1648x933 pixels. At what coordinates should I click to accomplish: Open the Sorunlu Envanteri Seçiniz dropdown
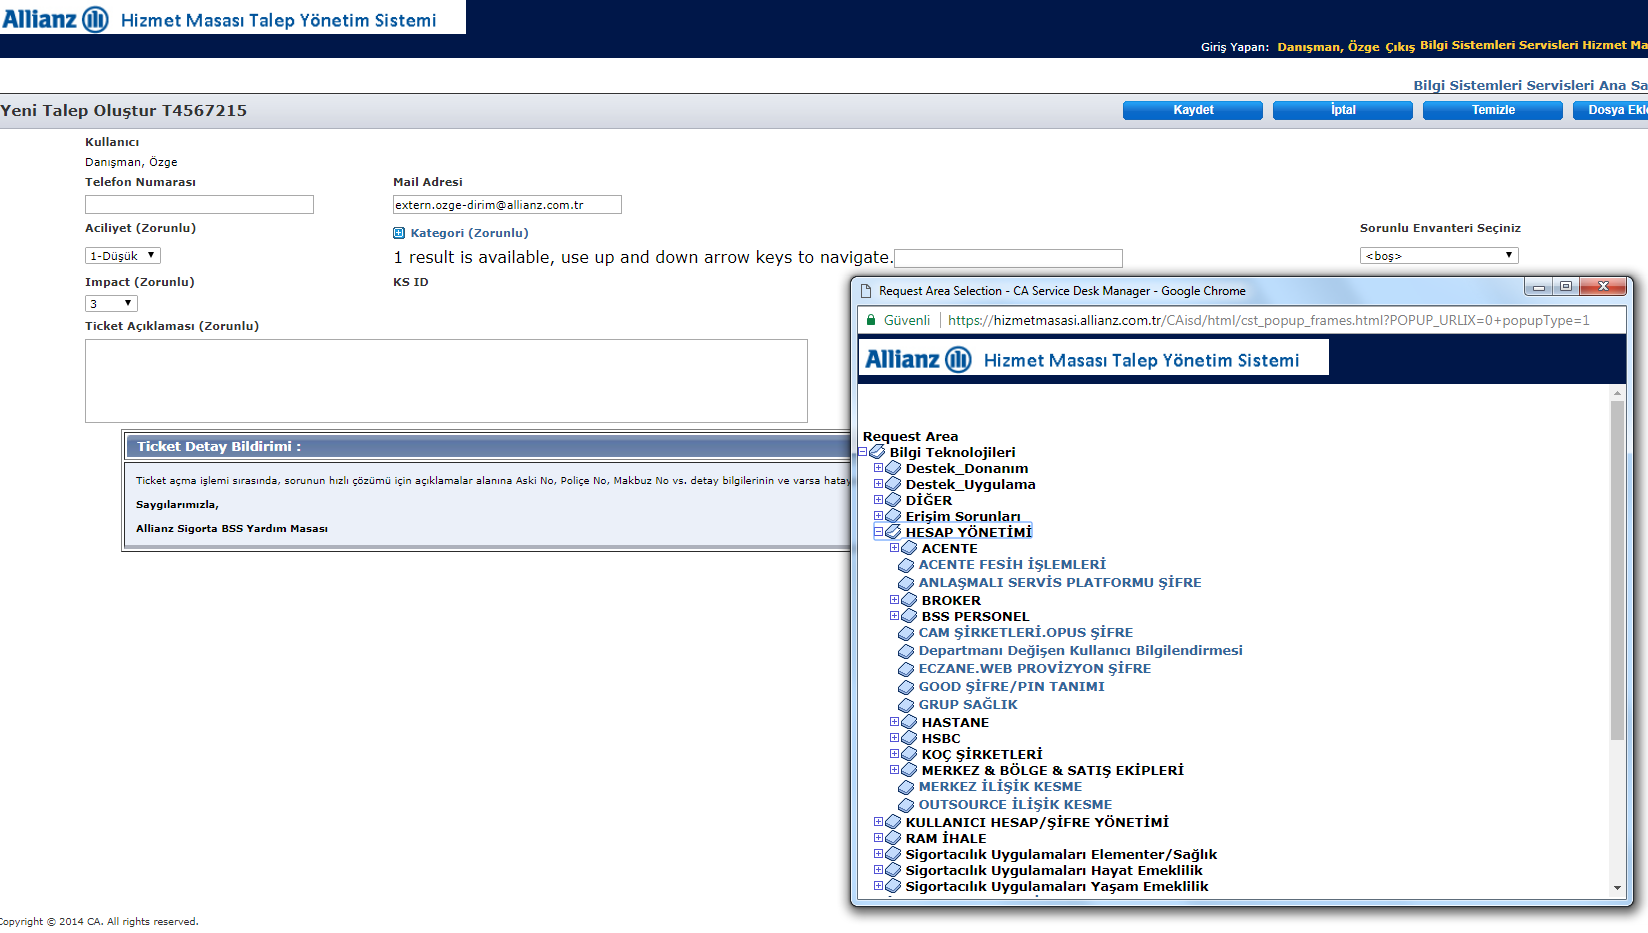(1439, 256)
